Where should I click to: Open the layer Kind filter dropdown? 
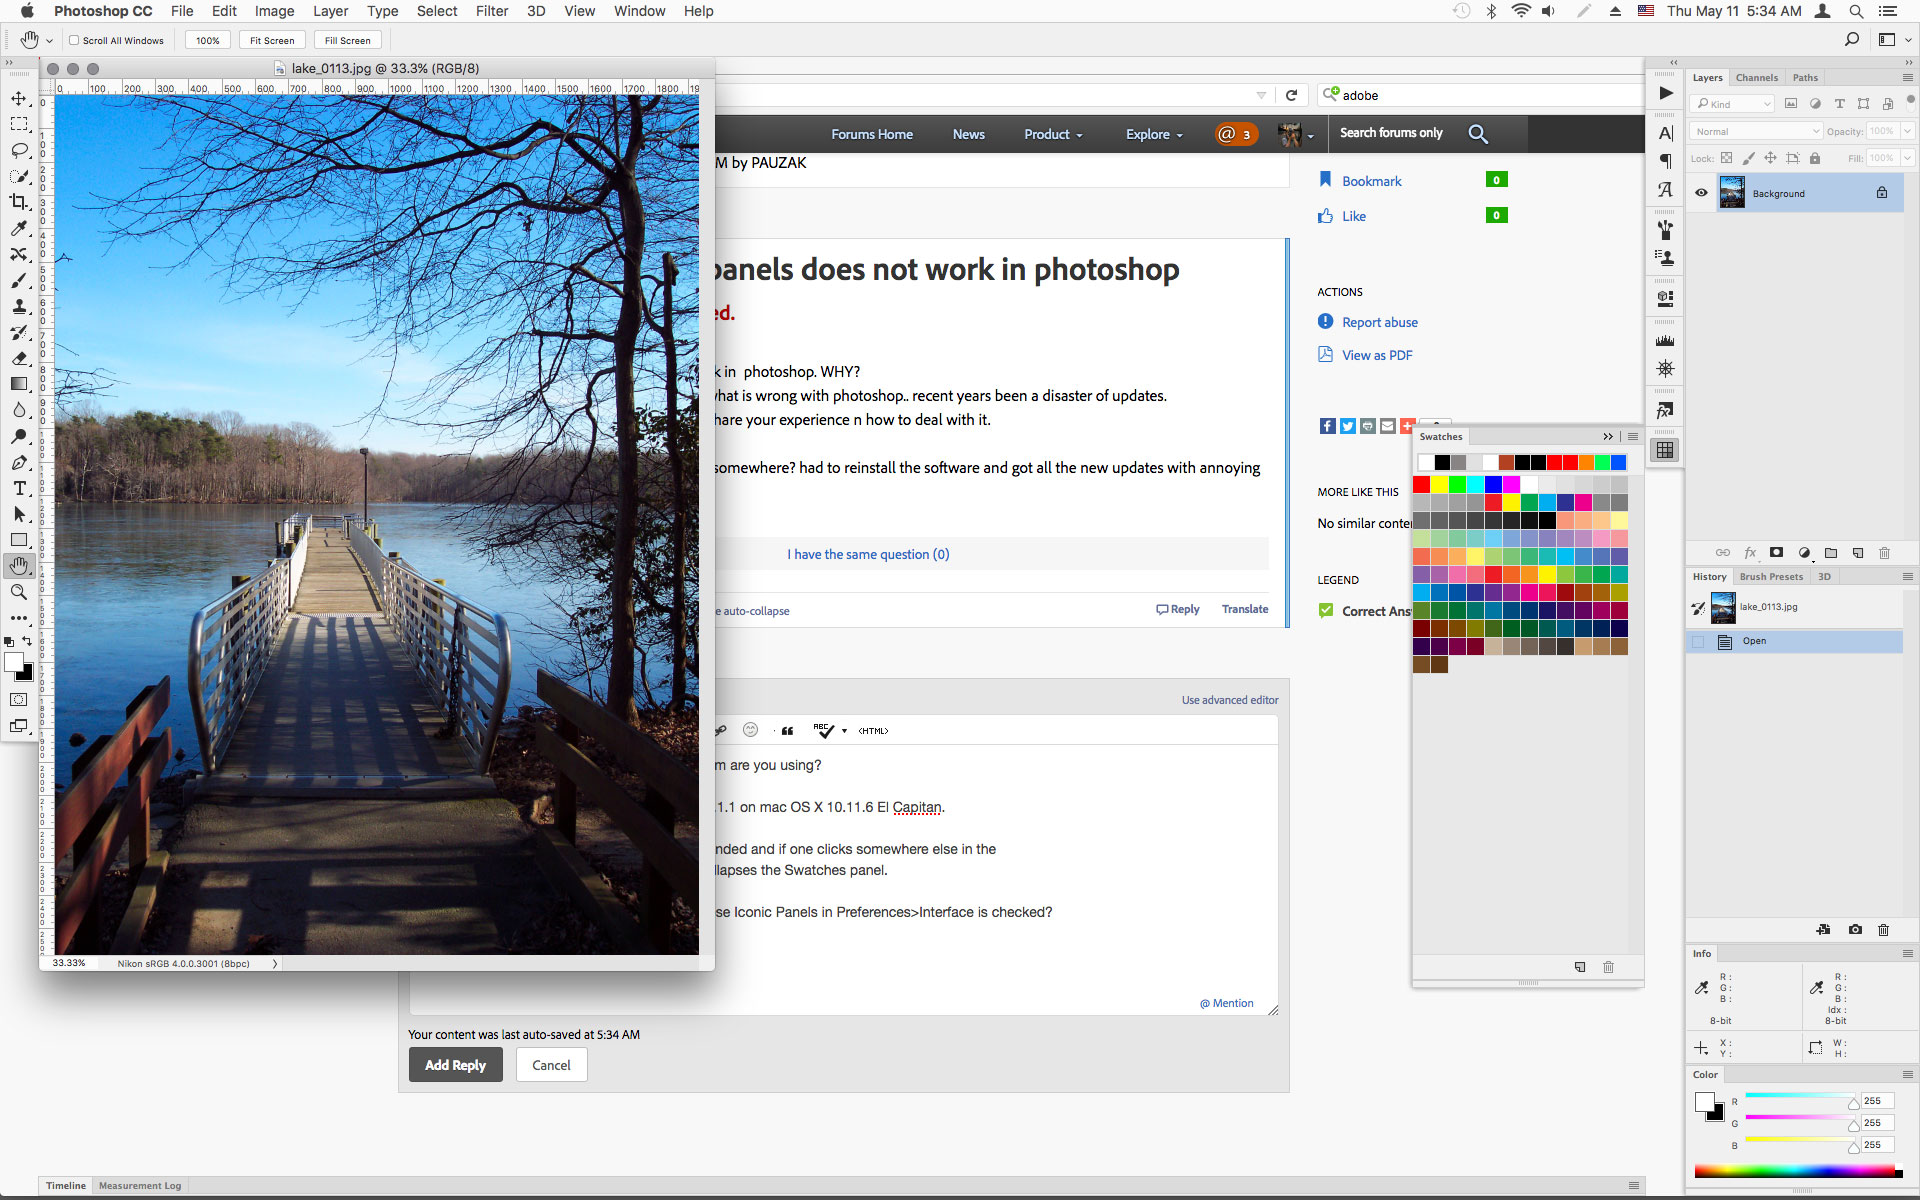[1733, 104]
